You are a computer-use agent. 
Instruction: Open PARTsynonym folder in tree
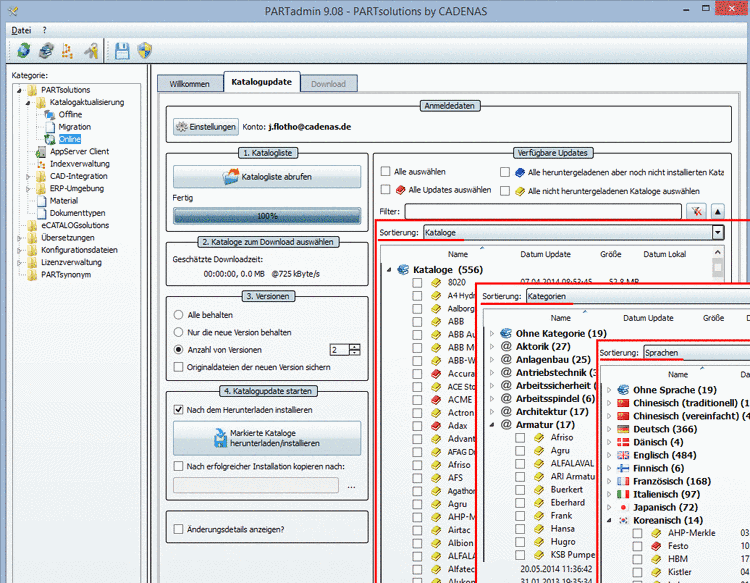coord(66,275)
